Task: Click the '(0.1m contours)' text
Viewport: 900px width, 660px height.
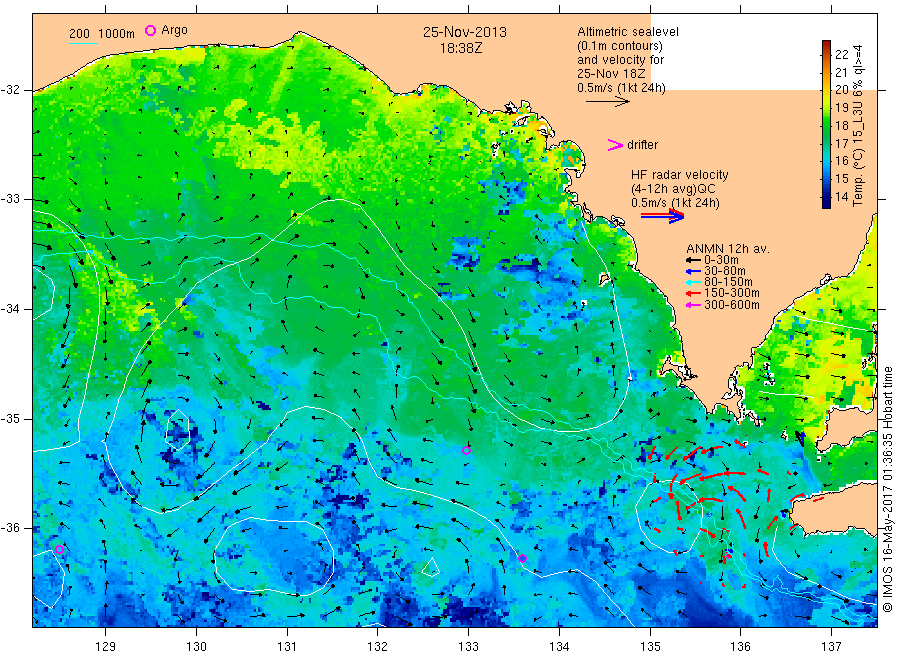Action: point(620,46)
